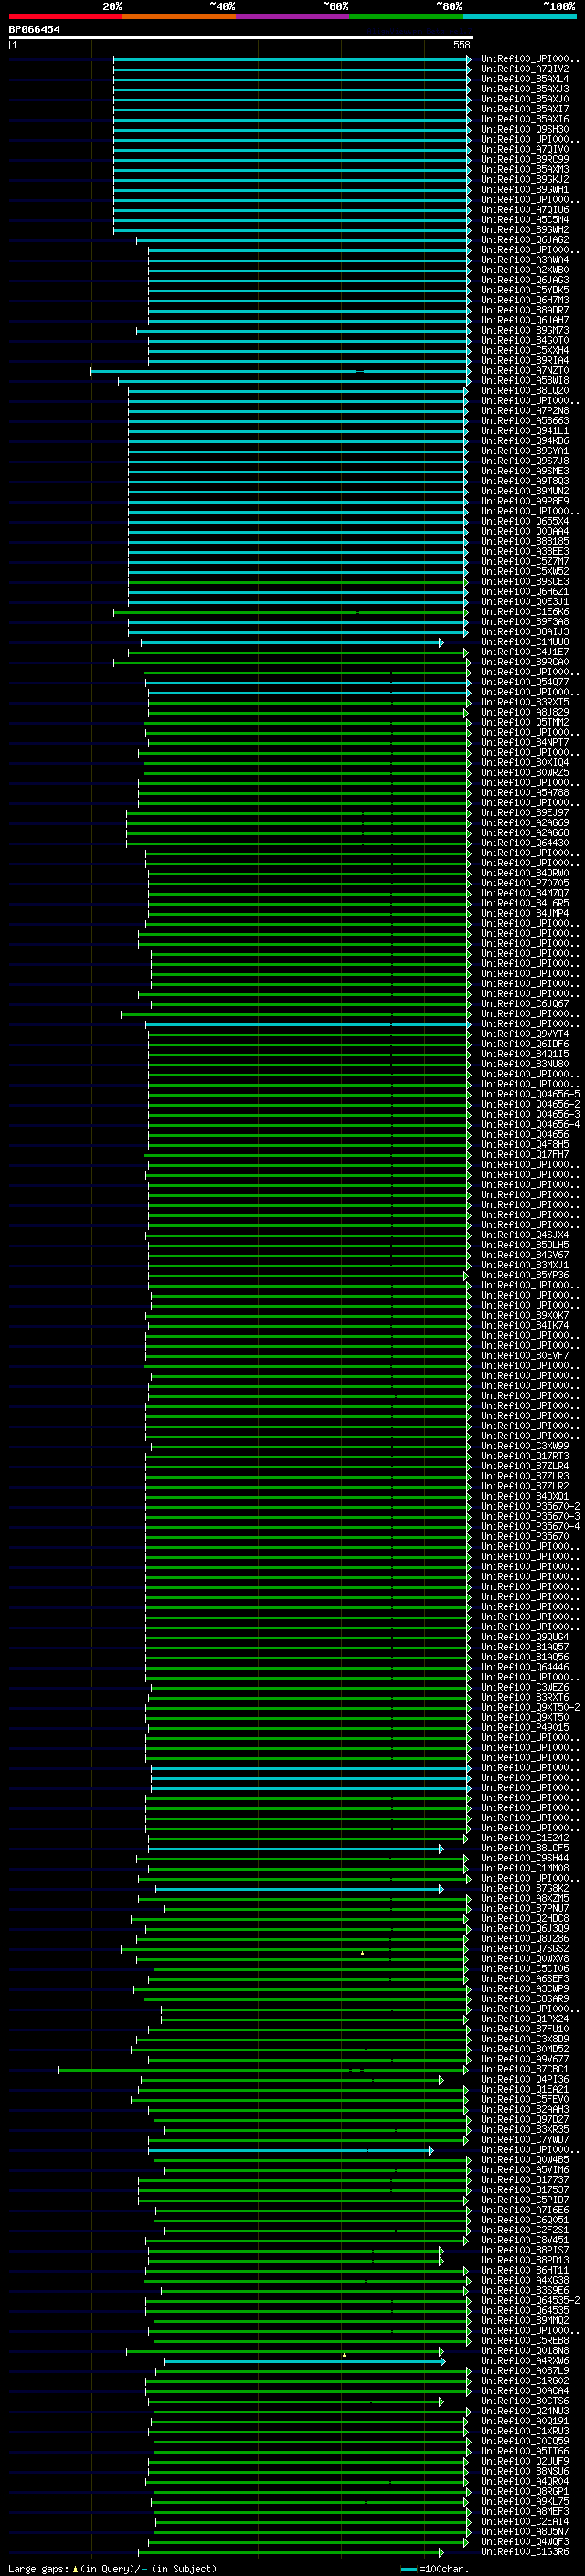Select hit label UniRef100_B5YP36

tap(525, 1275)
